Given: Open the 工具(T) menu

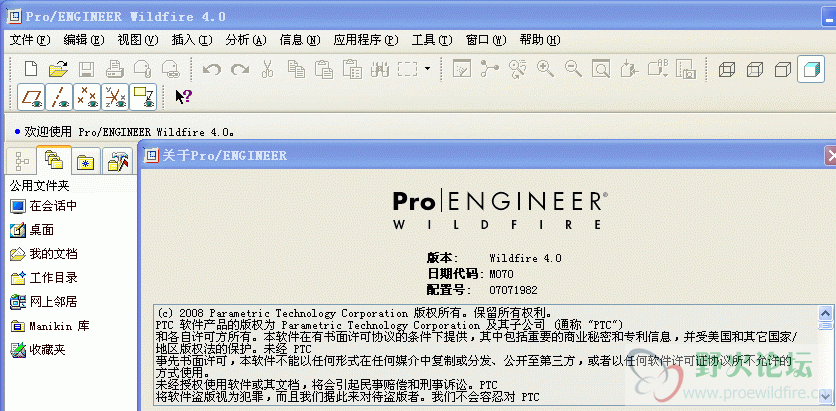Looking at the screenshot, I should (432, 40).
